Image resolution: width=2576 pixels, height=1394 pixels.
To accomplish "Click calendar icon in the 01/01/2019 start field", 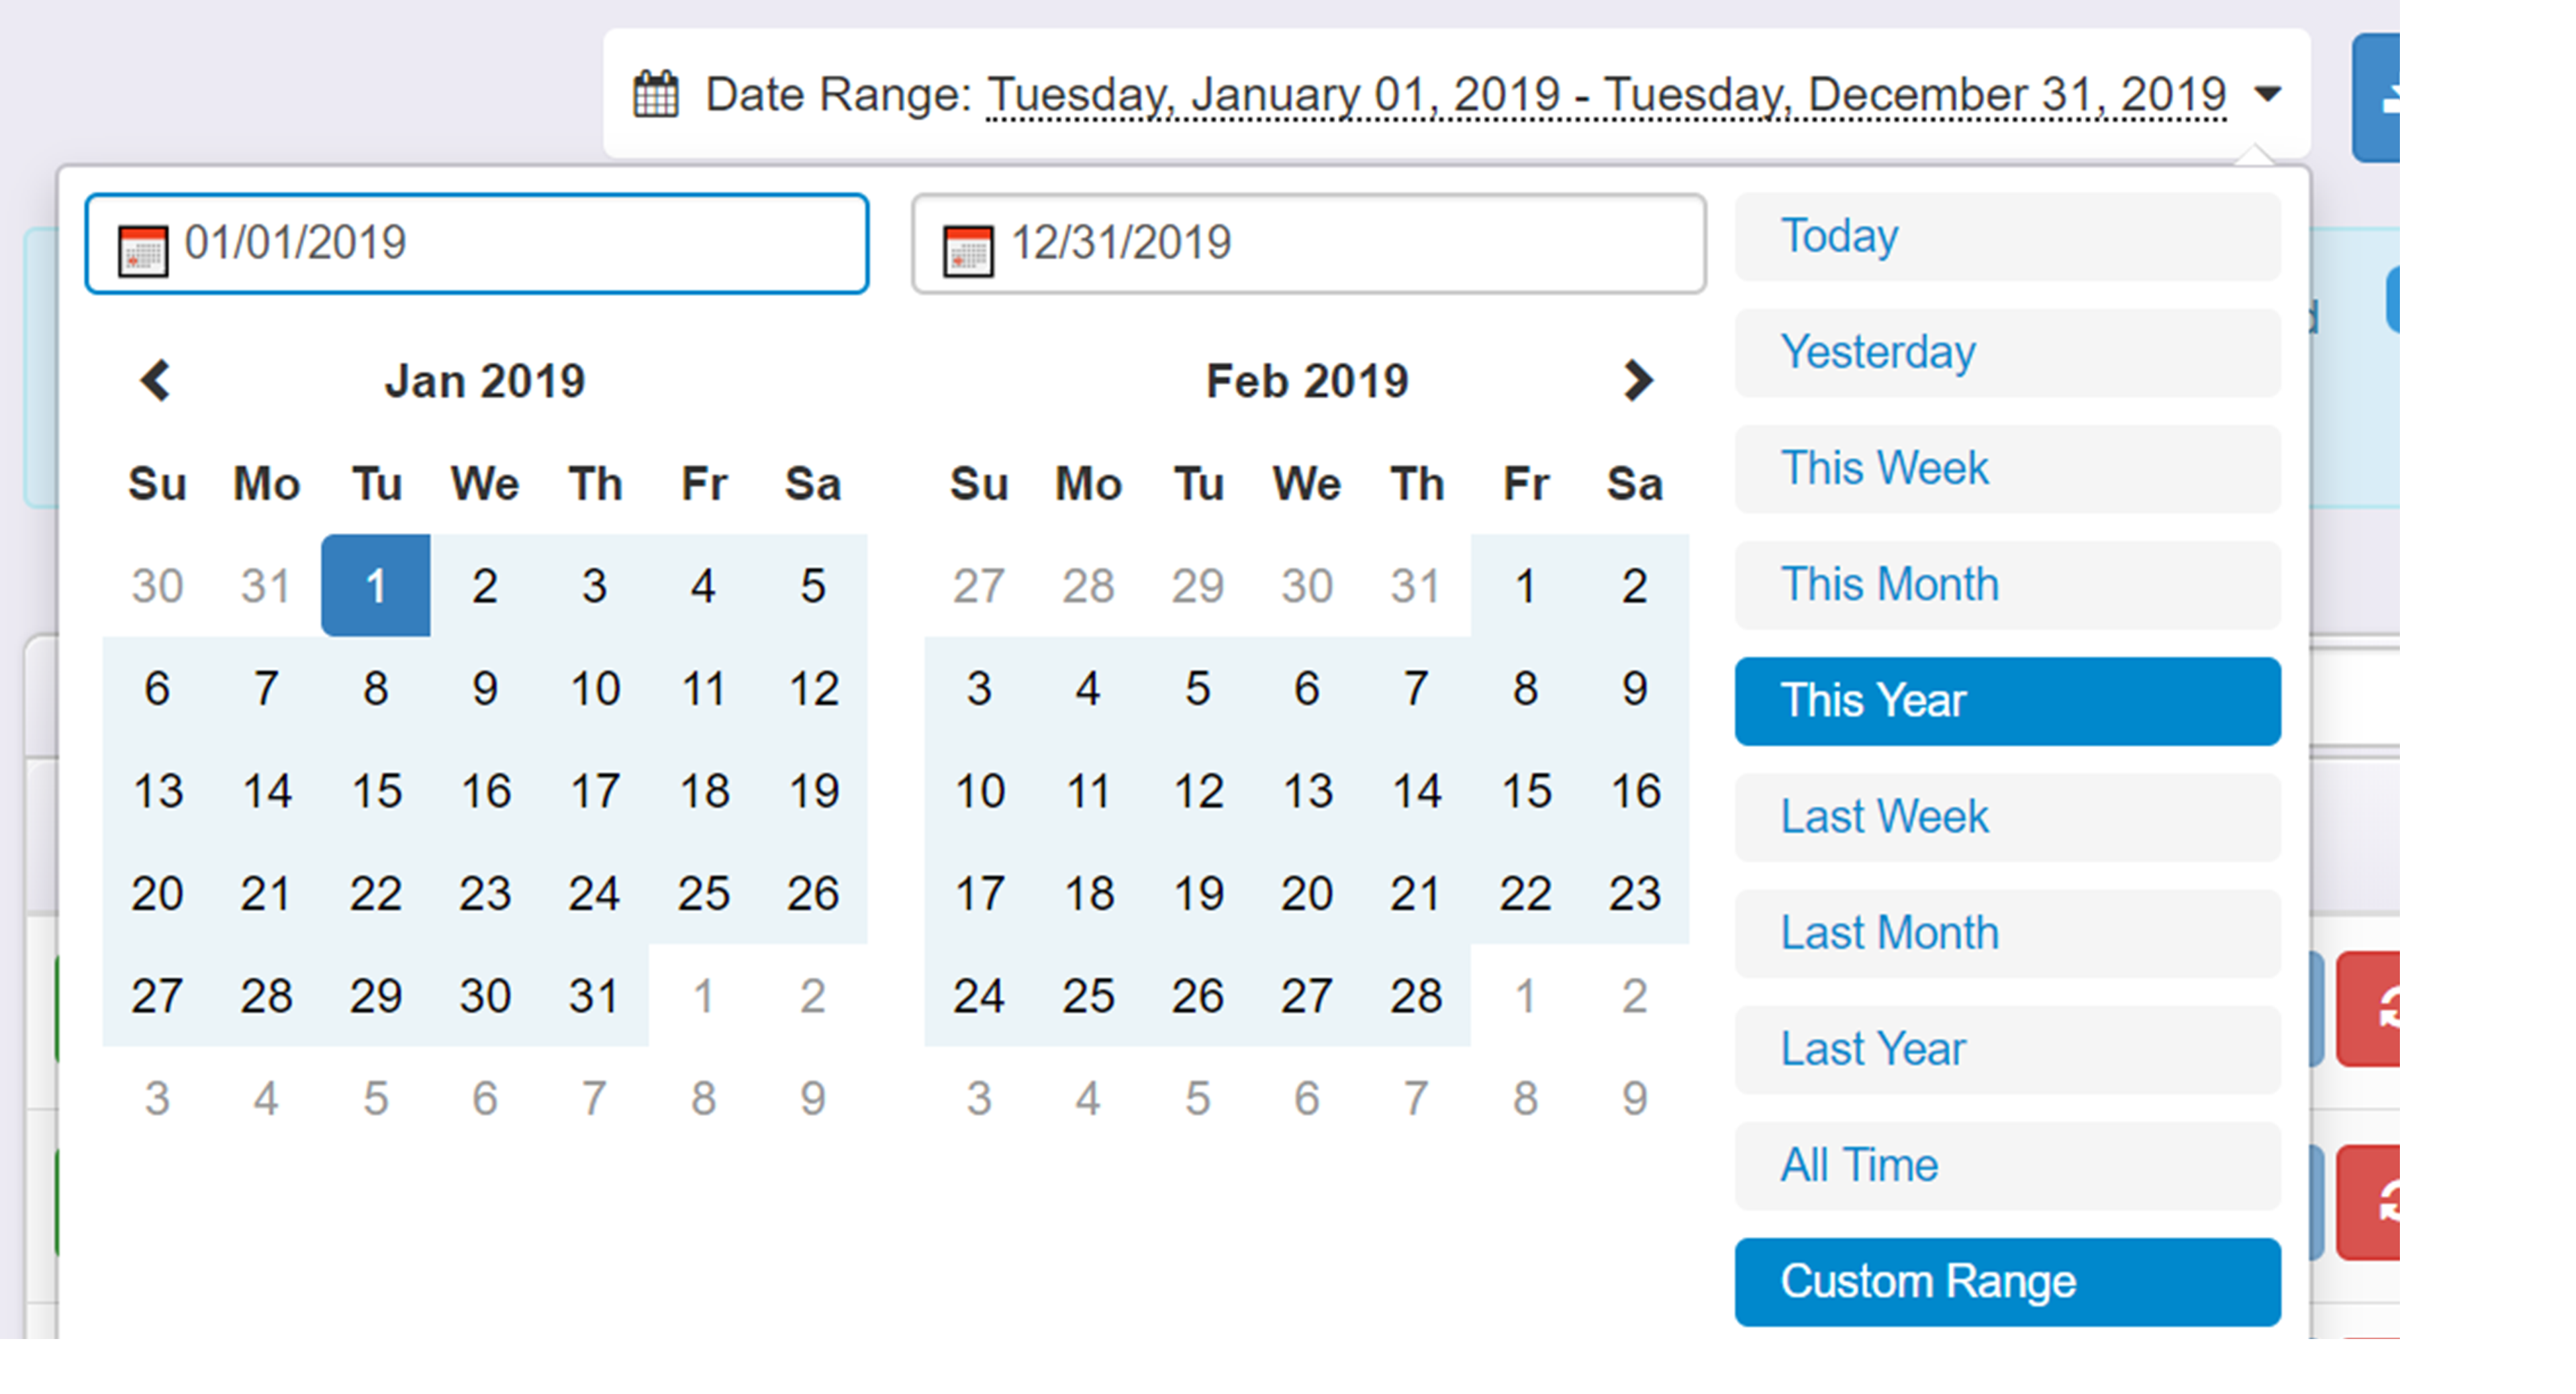I will 143,249.
